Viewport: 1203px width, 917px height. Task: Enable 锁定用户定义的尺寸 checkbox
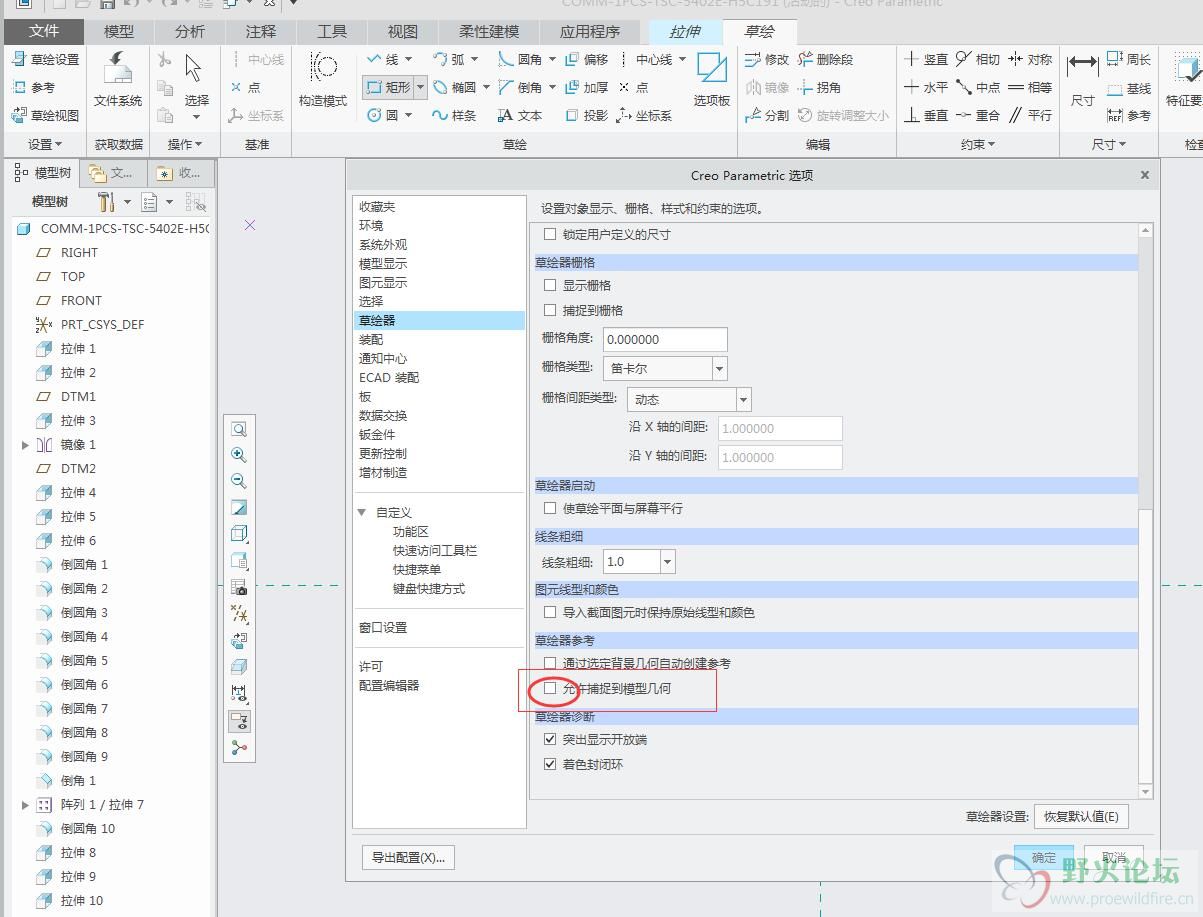tap(549, 234)
